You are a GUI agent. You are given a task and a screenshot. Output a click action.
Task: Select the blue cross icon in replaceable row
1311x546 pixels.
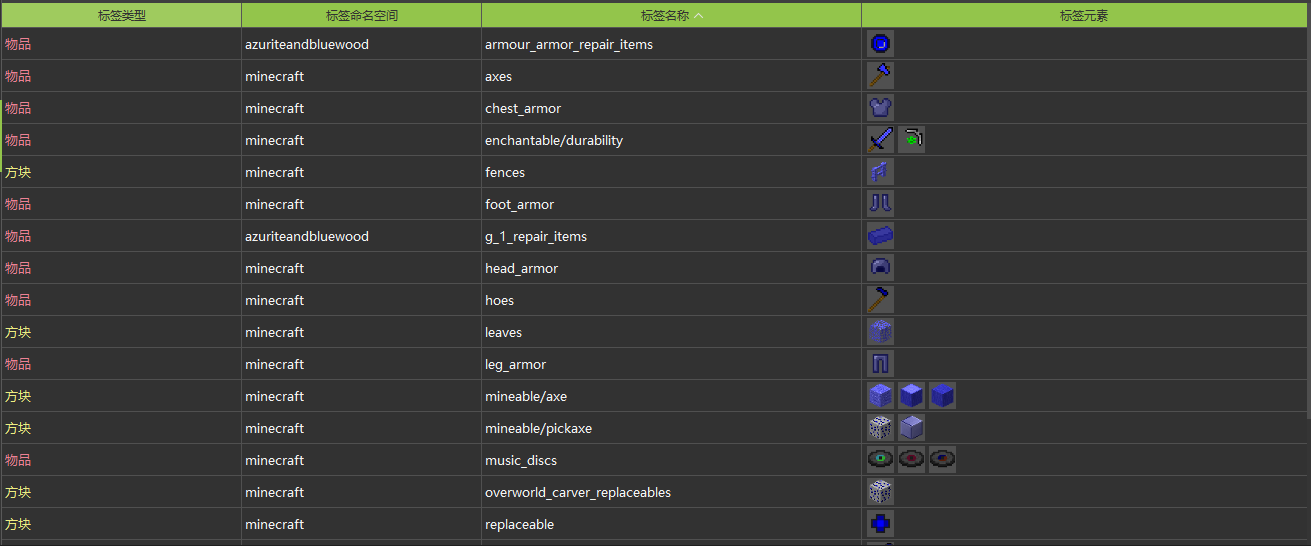tap(880, 524)
